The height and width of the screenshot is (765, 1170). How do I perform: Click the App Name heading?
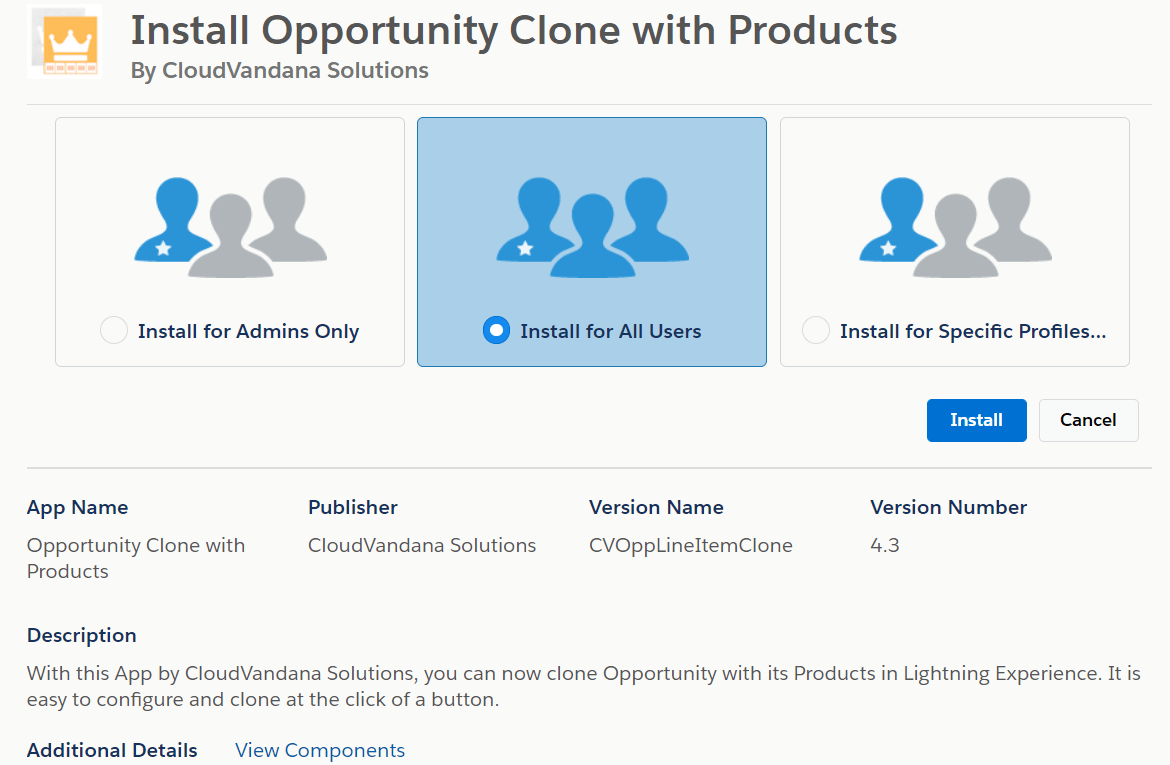click(x=78, y=508)
